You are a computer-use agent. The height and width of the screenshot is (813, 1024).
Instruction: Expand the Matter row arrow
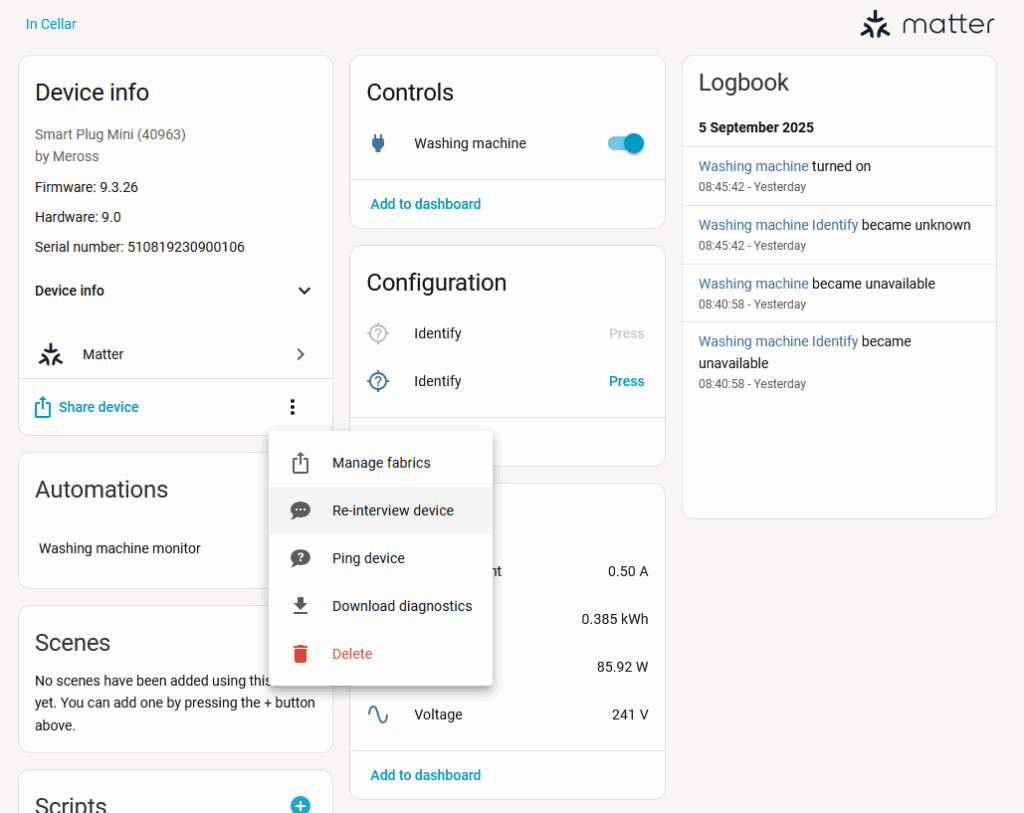(300, 354)
